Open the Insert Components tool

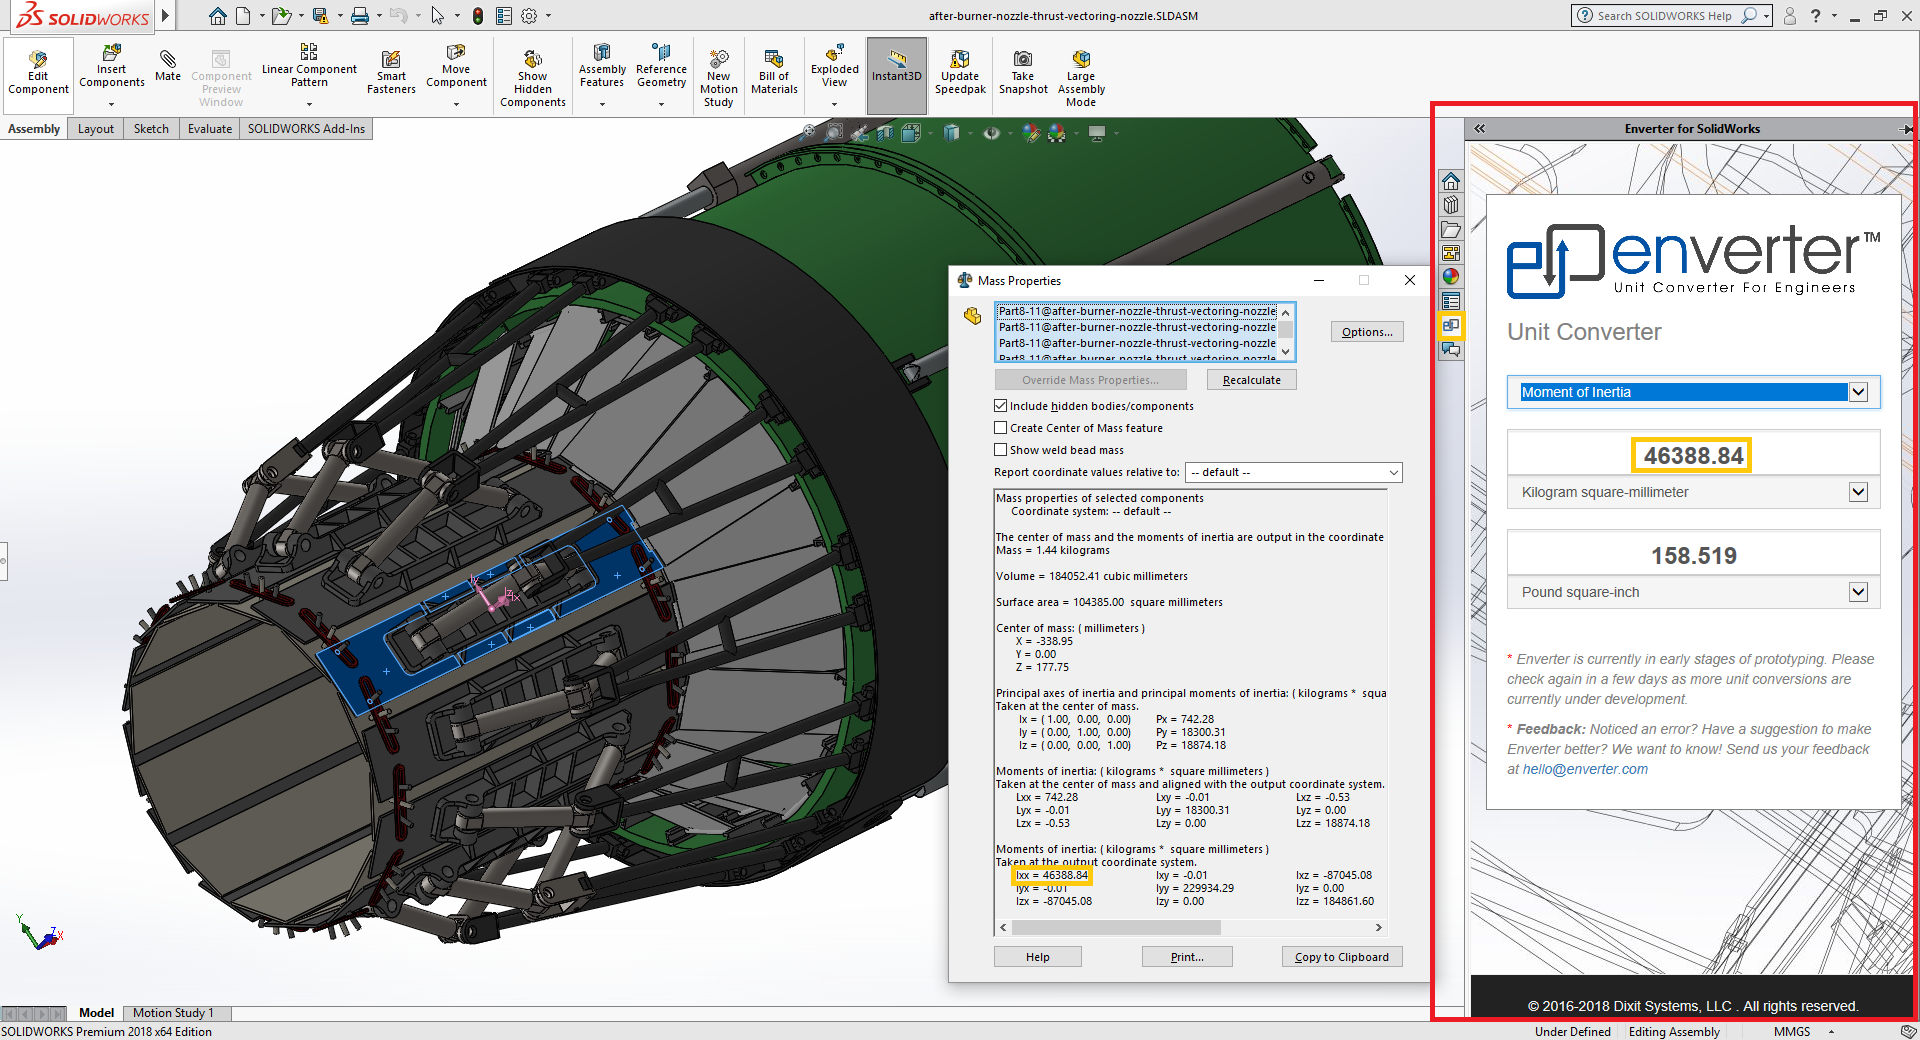click(110, 66)
